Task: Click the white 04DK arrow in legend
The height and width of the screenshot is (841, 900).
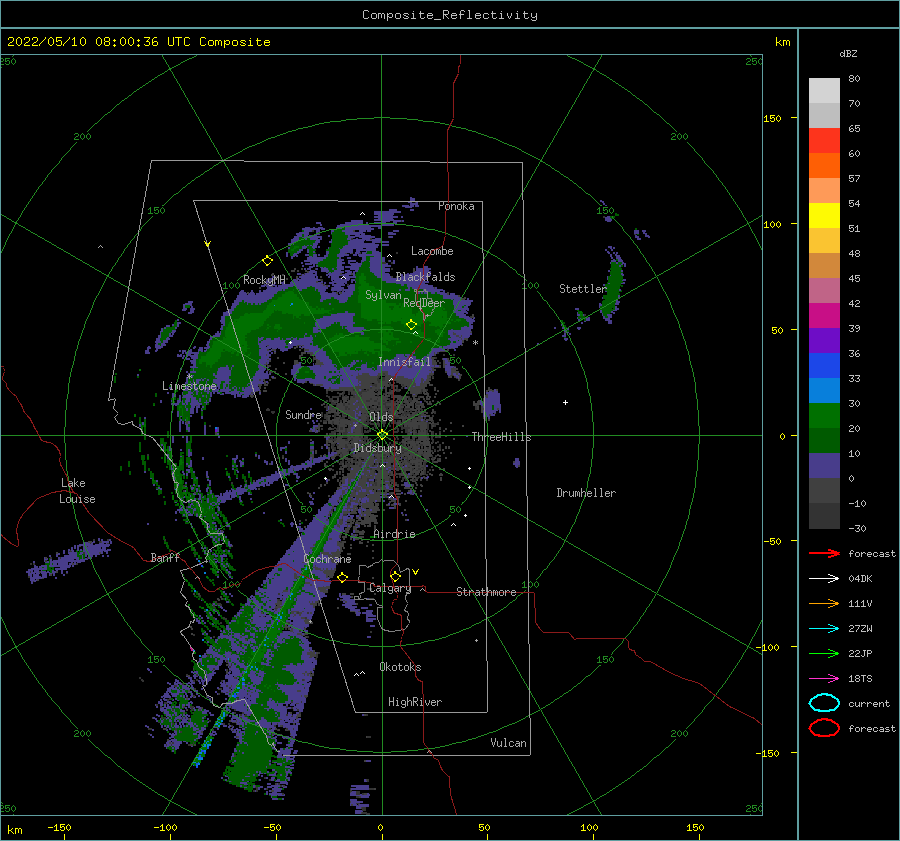Action: coord(824,579)
